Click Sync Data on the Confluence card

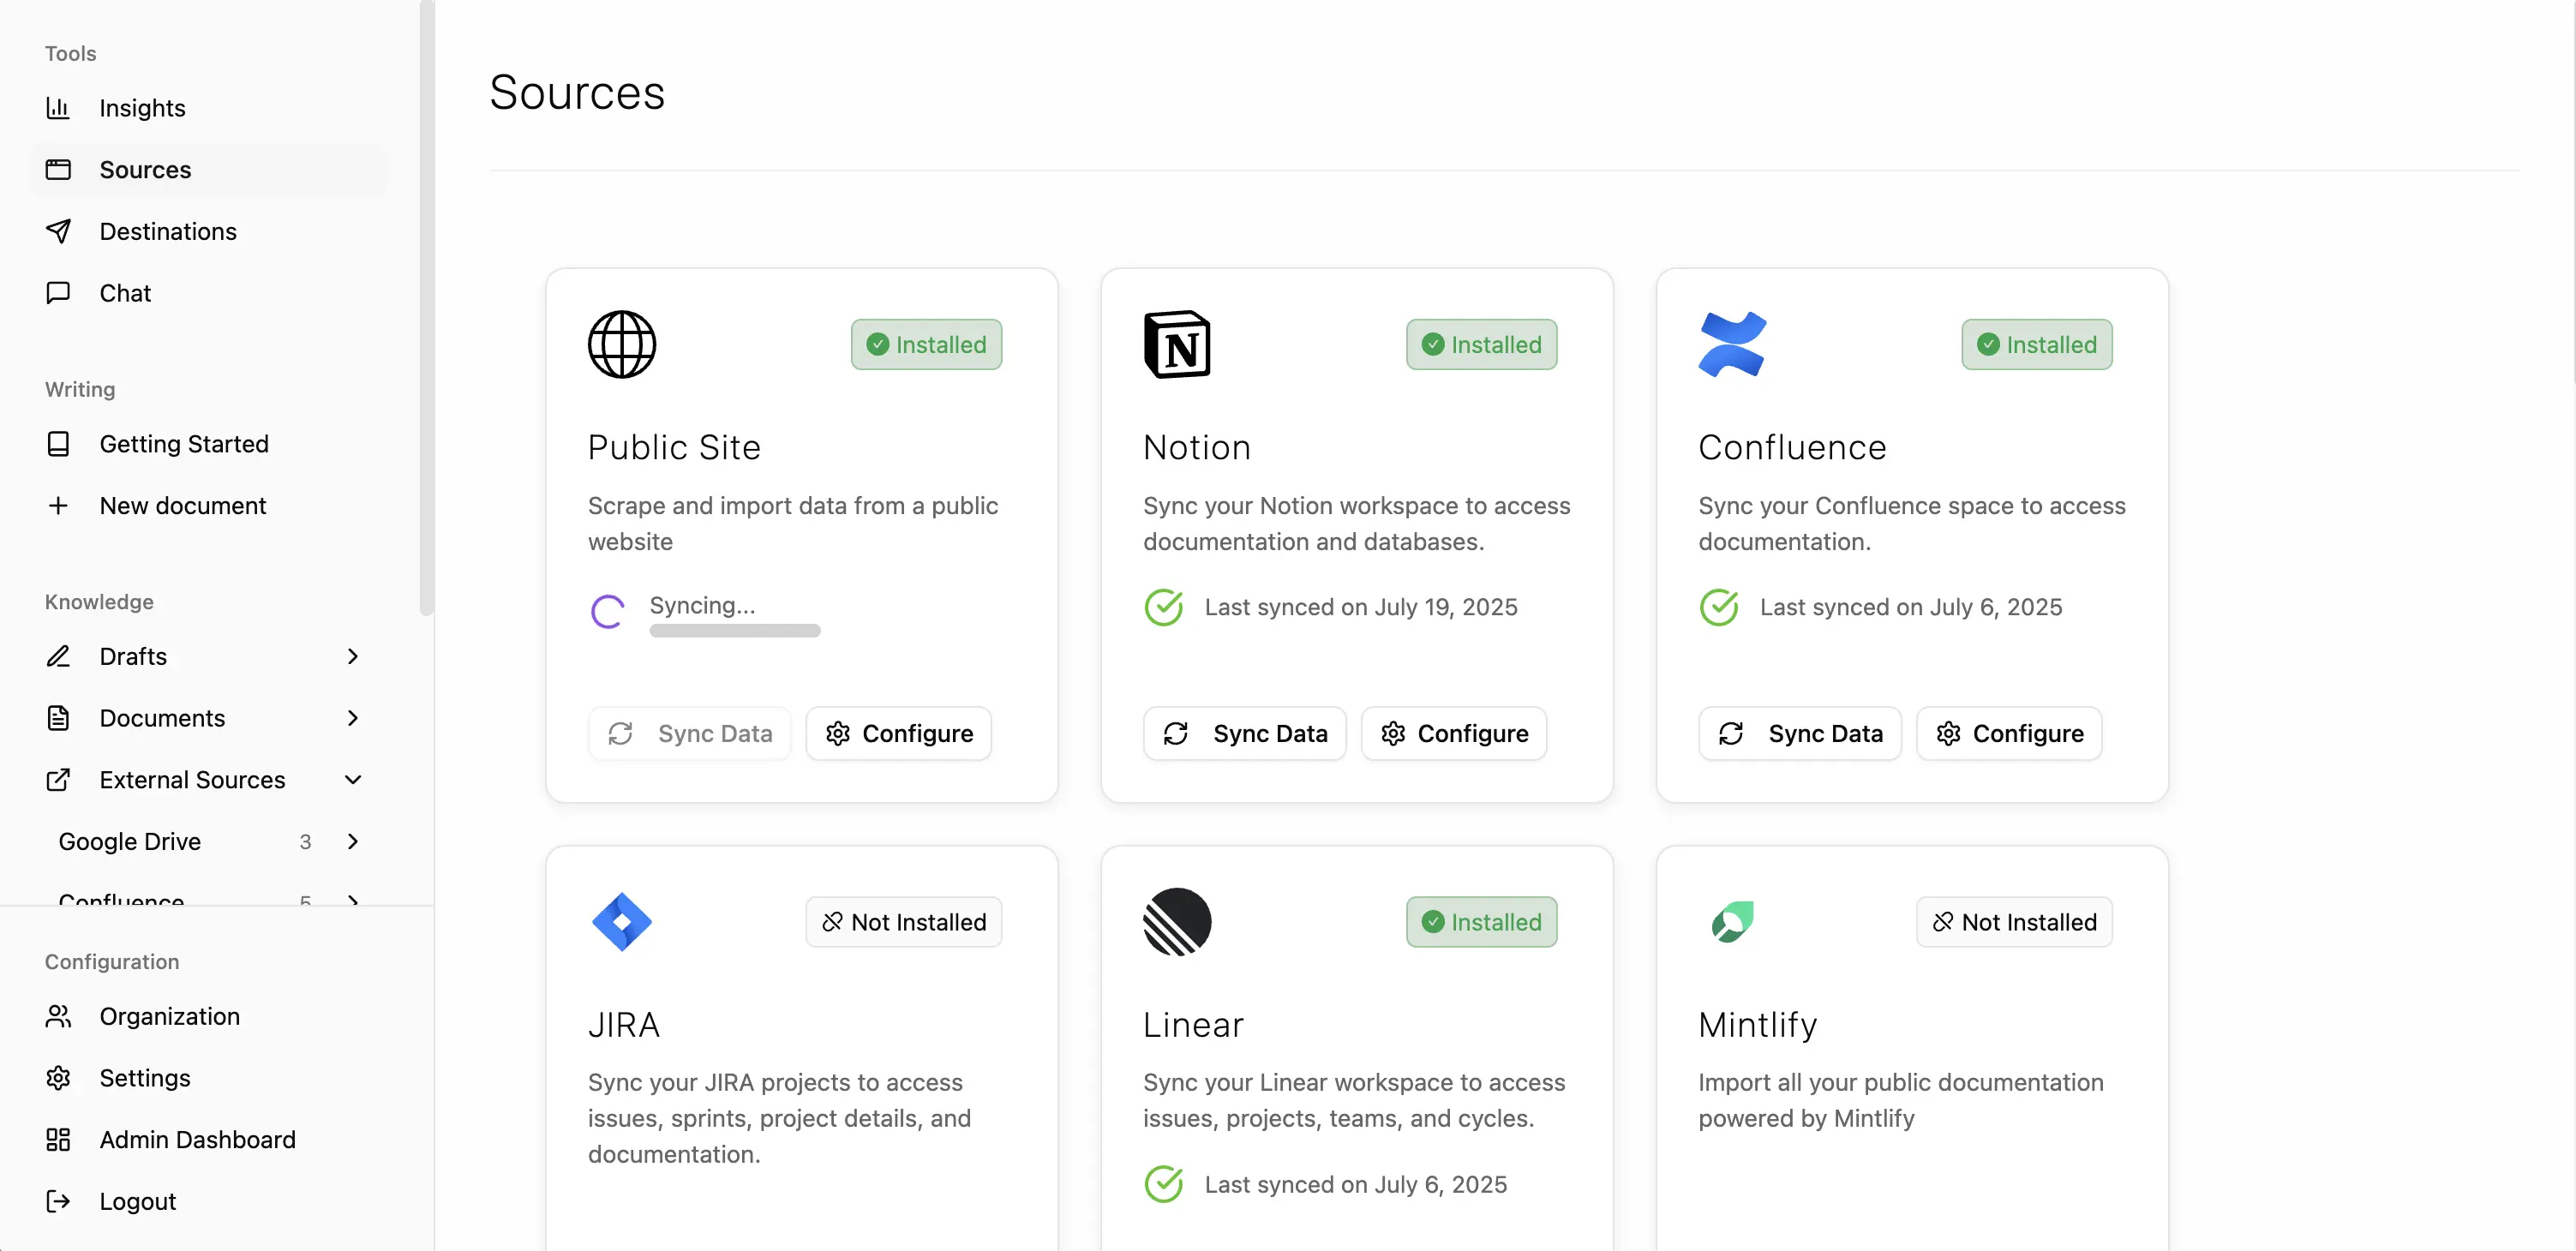1800,734
